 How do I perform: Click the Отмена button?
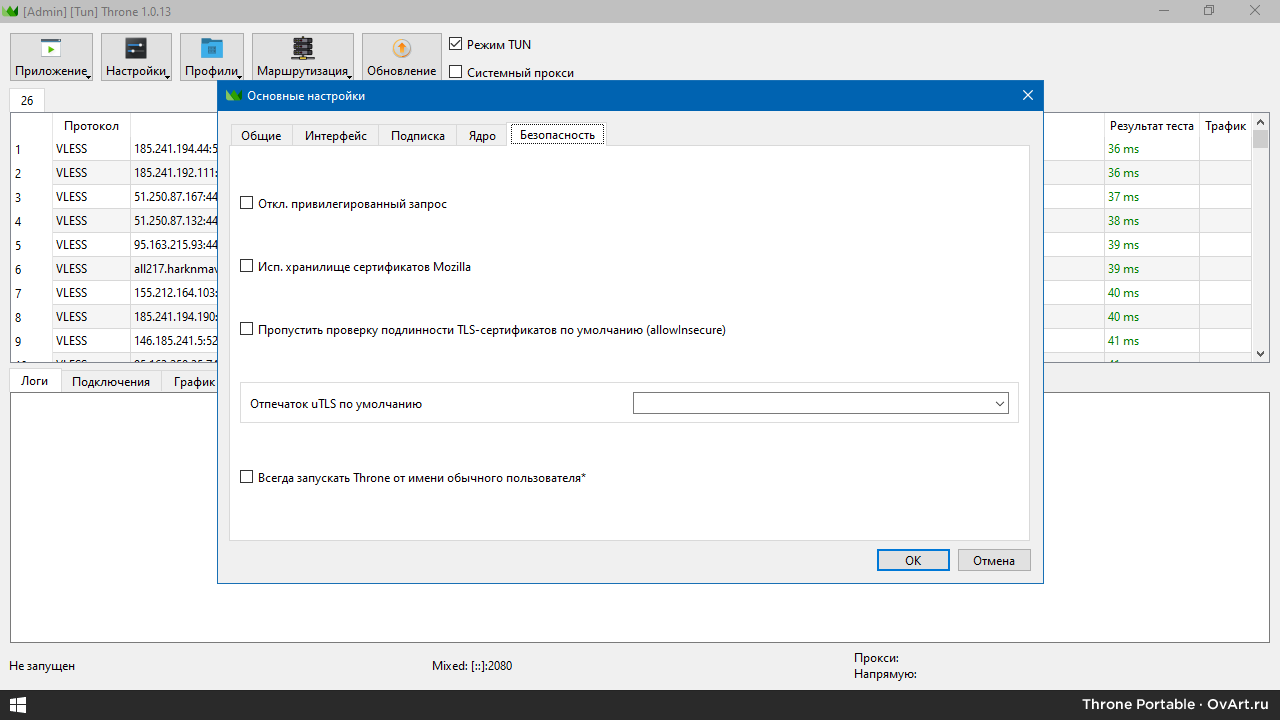point(993,560)
